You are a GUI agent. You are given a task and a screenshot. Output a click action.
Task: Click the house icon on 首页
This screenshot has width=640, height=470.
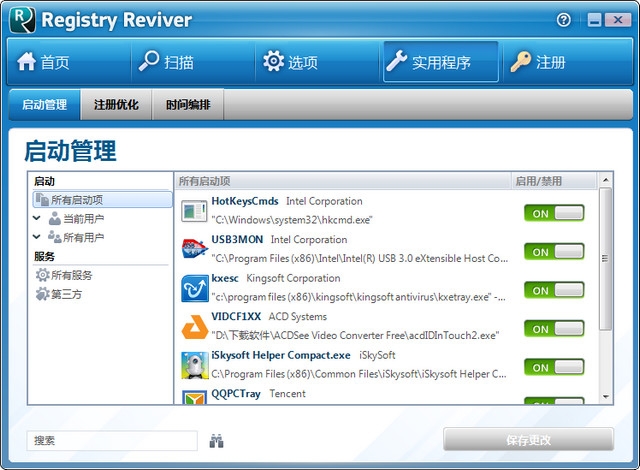point(27,62)
